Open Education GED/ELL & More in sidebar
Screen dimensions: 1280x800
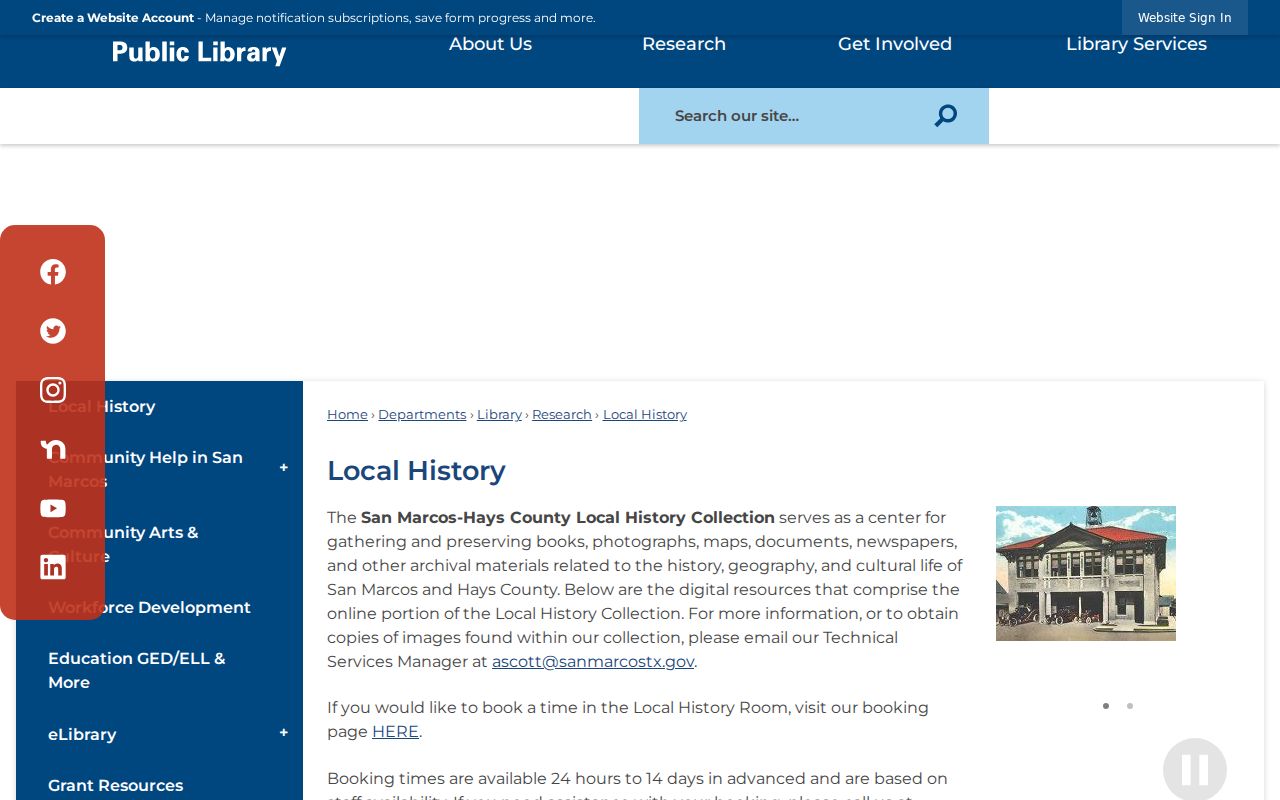point(137,670)
